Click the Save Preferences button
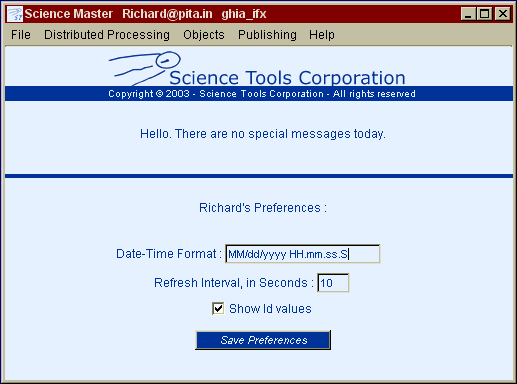 pos(263,340)
